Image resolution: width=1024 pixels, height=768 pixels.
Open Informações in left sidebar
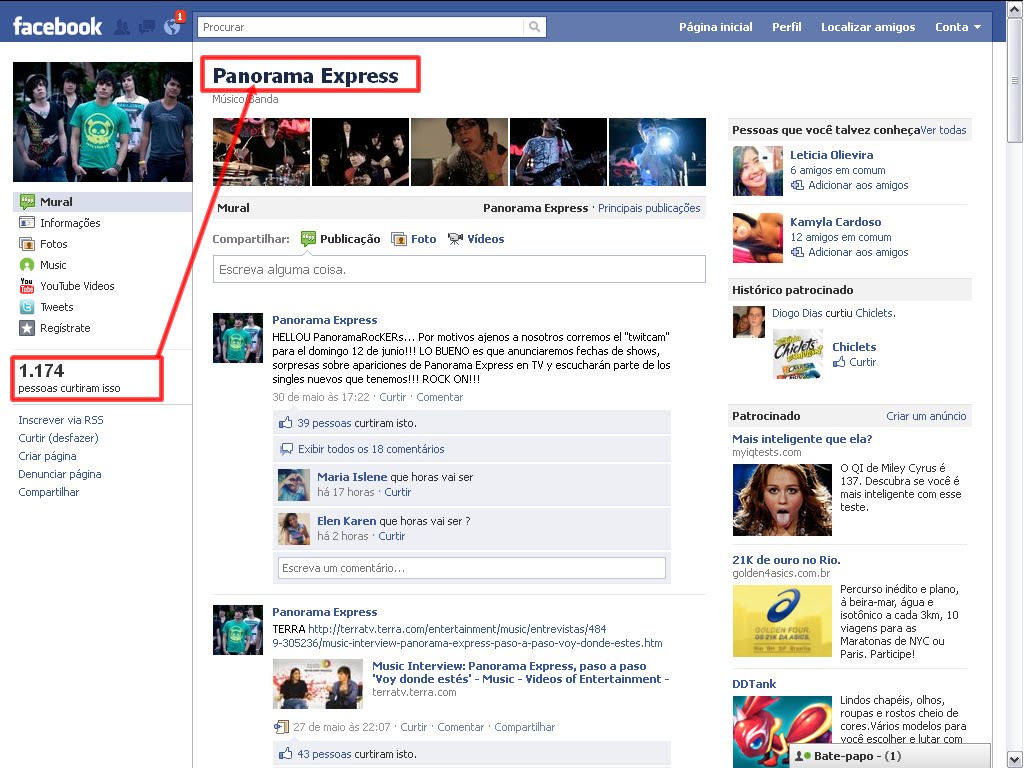point(70,223)
